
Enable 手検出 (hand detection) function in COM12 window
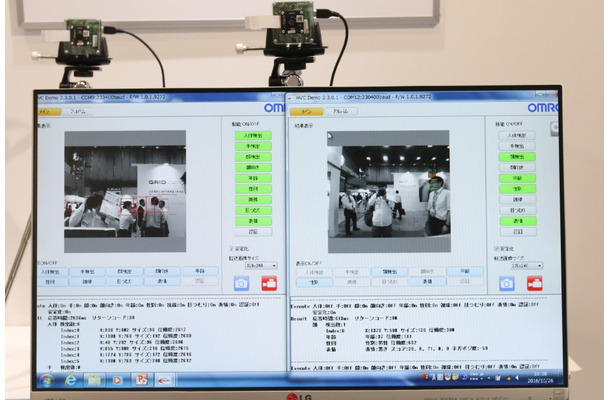click(517, 146)
